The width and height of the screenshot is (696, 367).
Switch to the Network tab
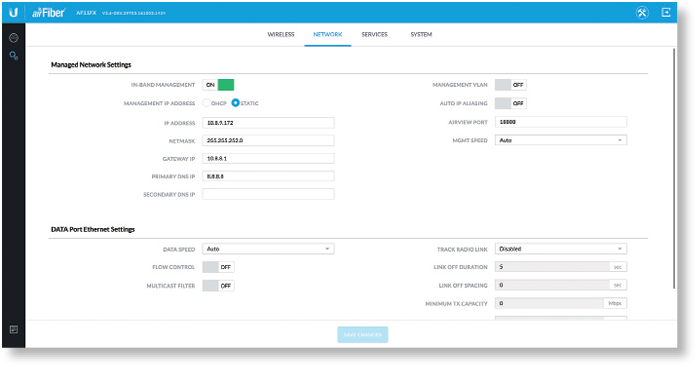(328, 34)
